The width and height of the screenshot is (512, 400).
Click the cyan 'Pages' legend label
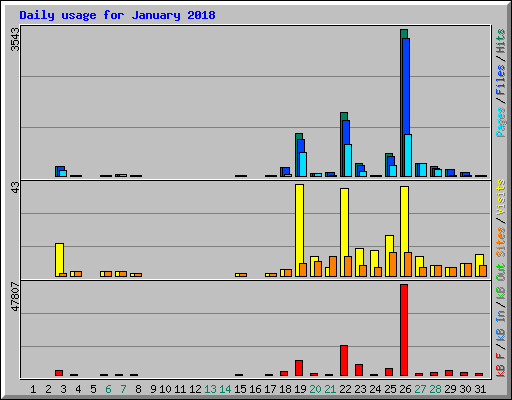click(501, 122)
